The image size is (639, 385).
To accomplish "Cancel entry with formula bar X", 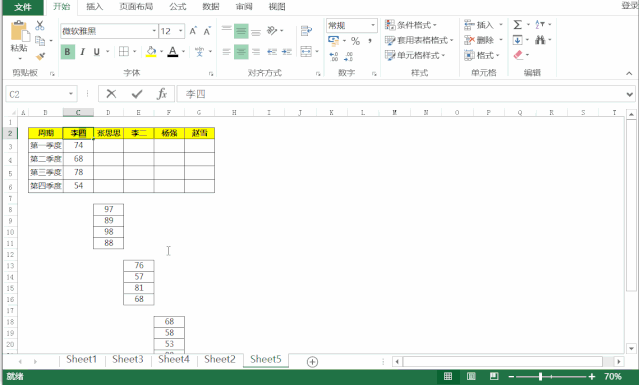I will (111, 94).
